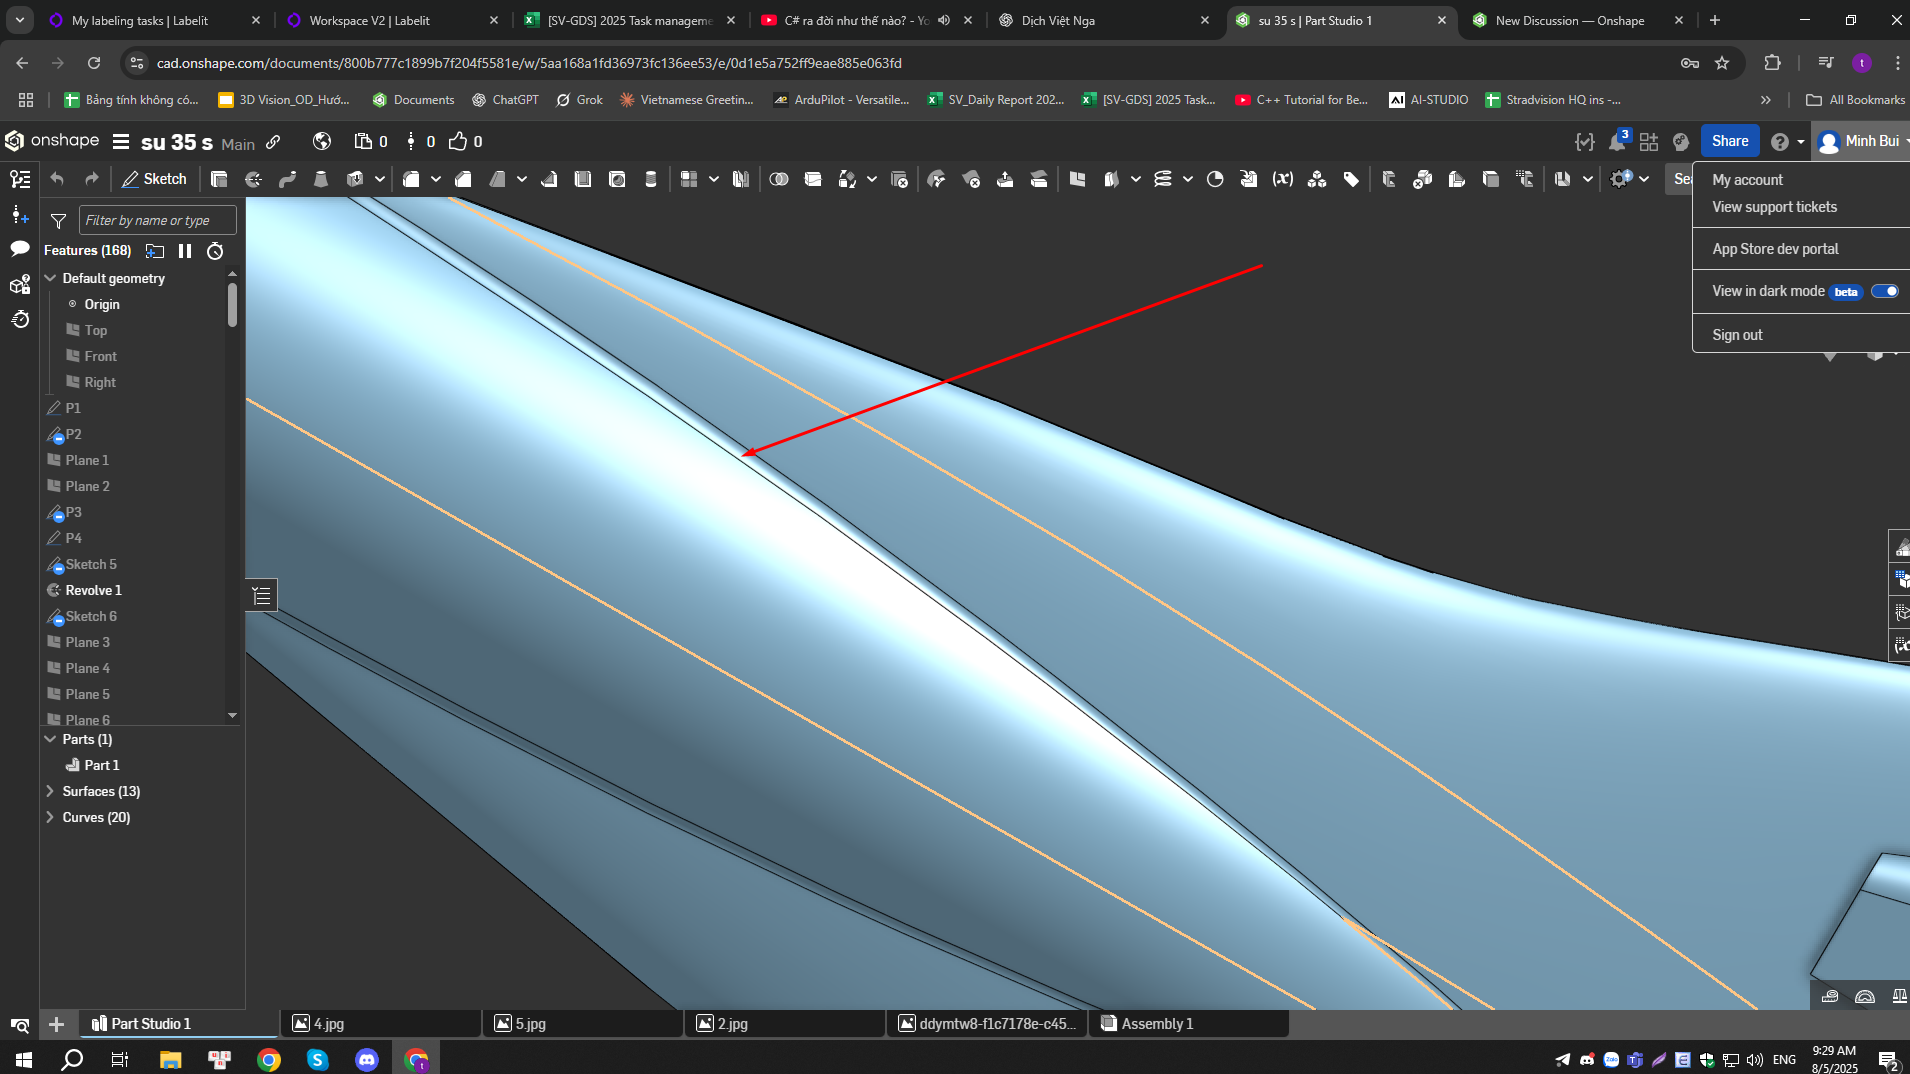Select the Mirror tool
Viewport: 1910px width, 1074px height.
pyautogui.click(x=741, y=179)
